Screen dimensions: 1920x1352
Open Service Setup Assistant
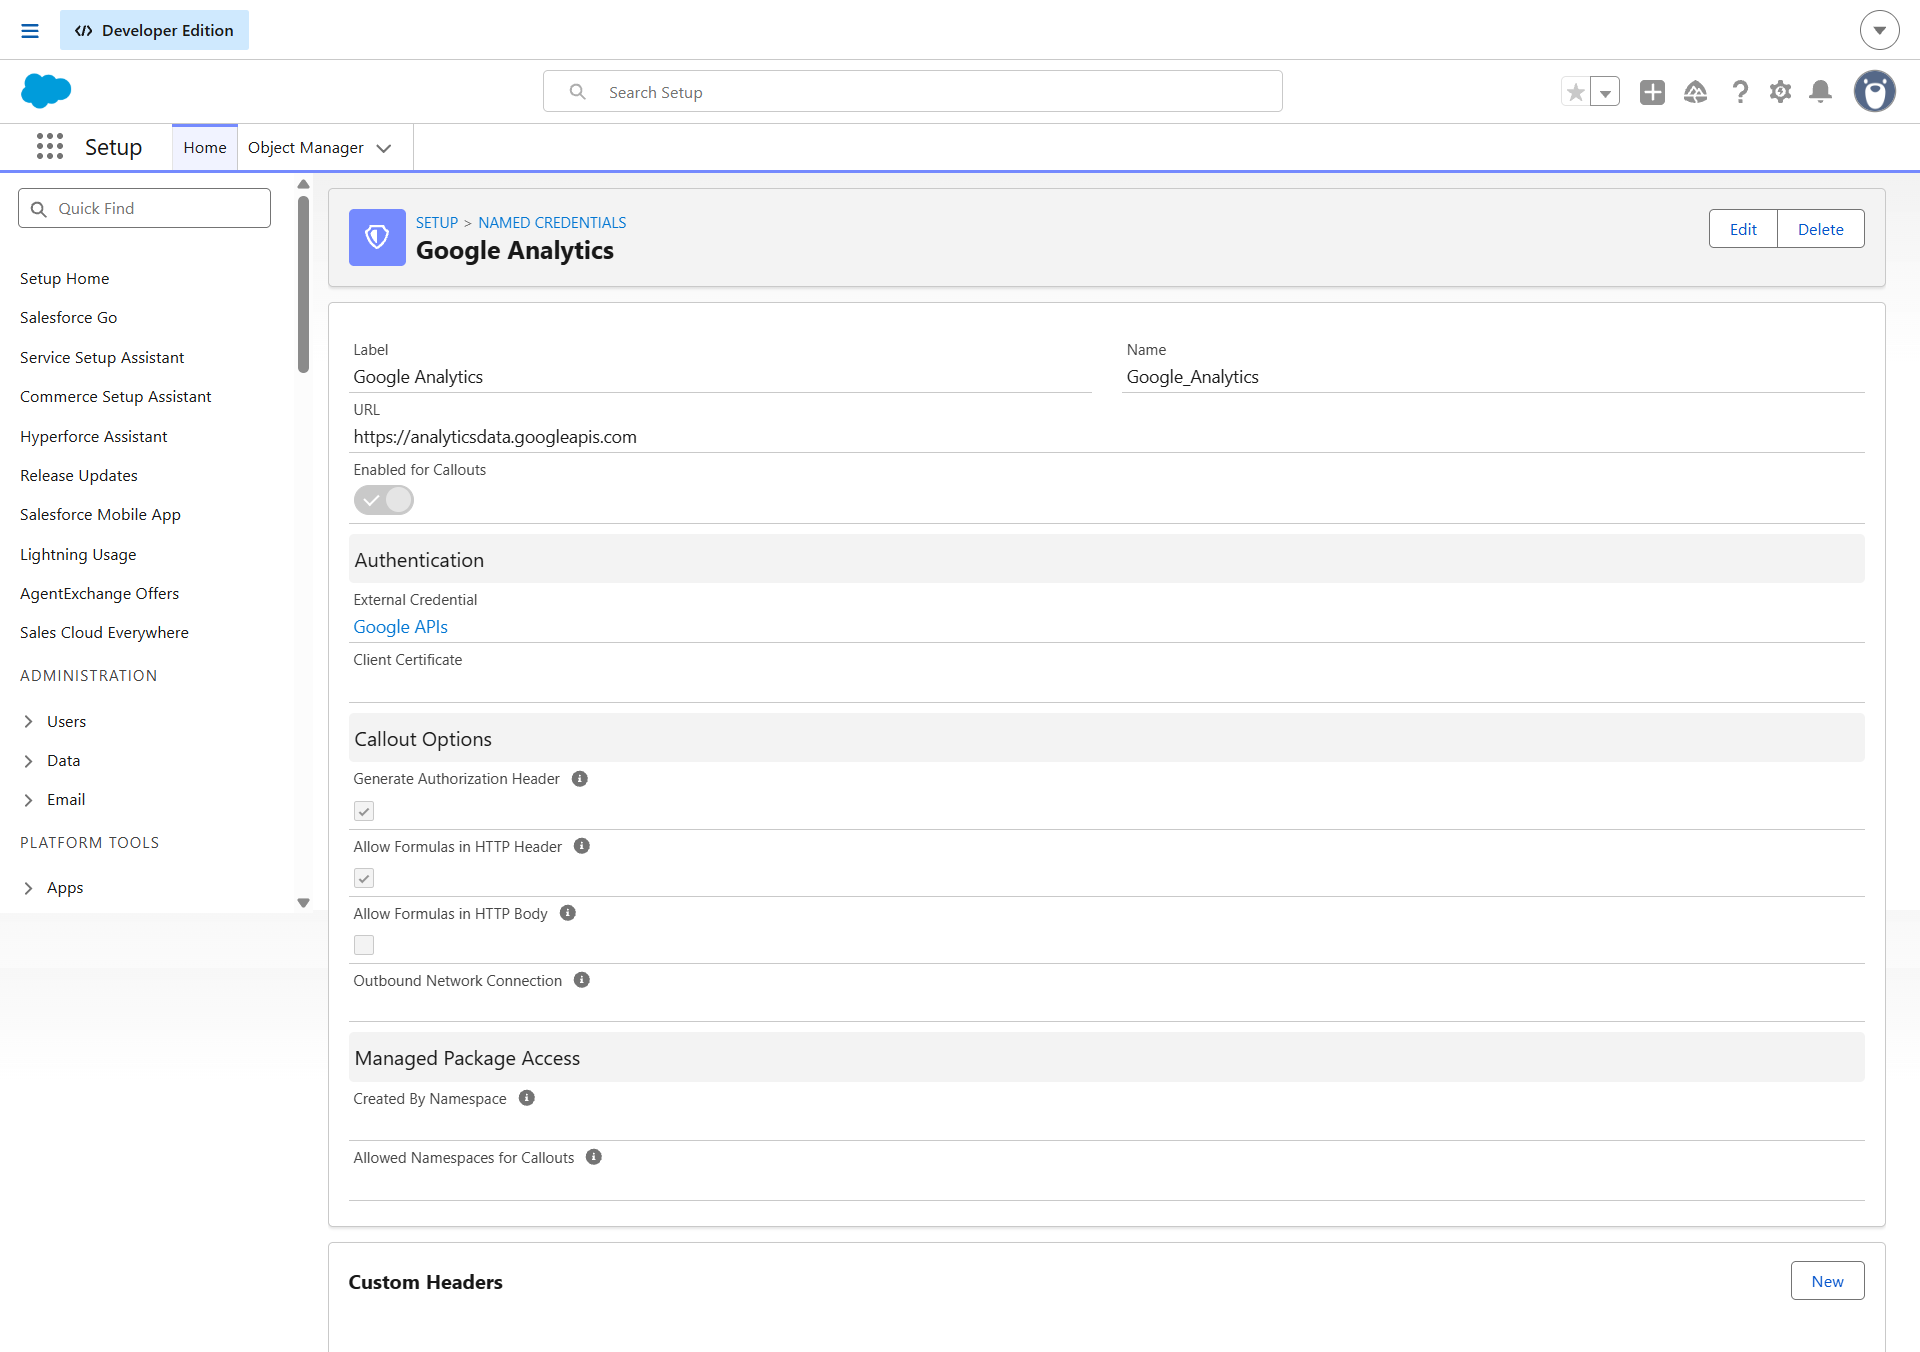click(x=102, y=358)
